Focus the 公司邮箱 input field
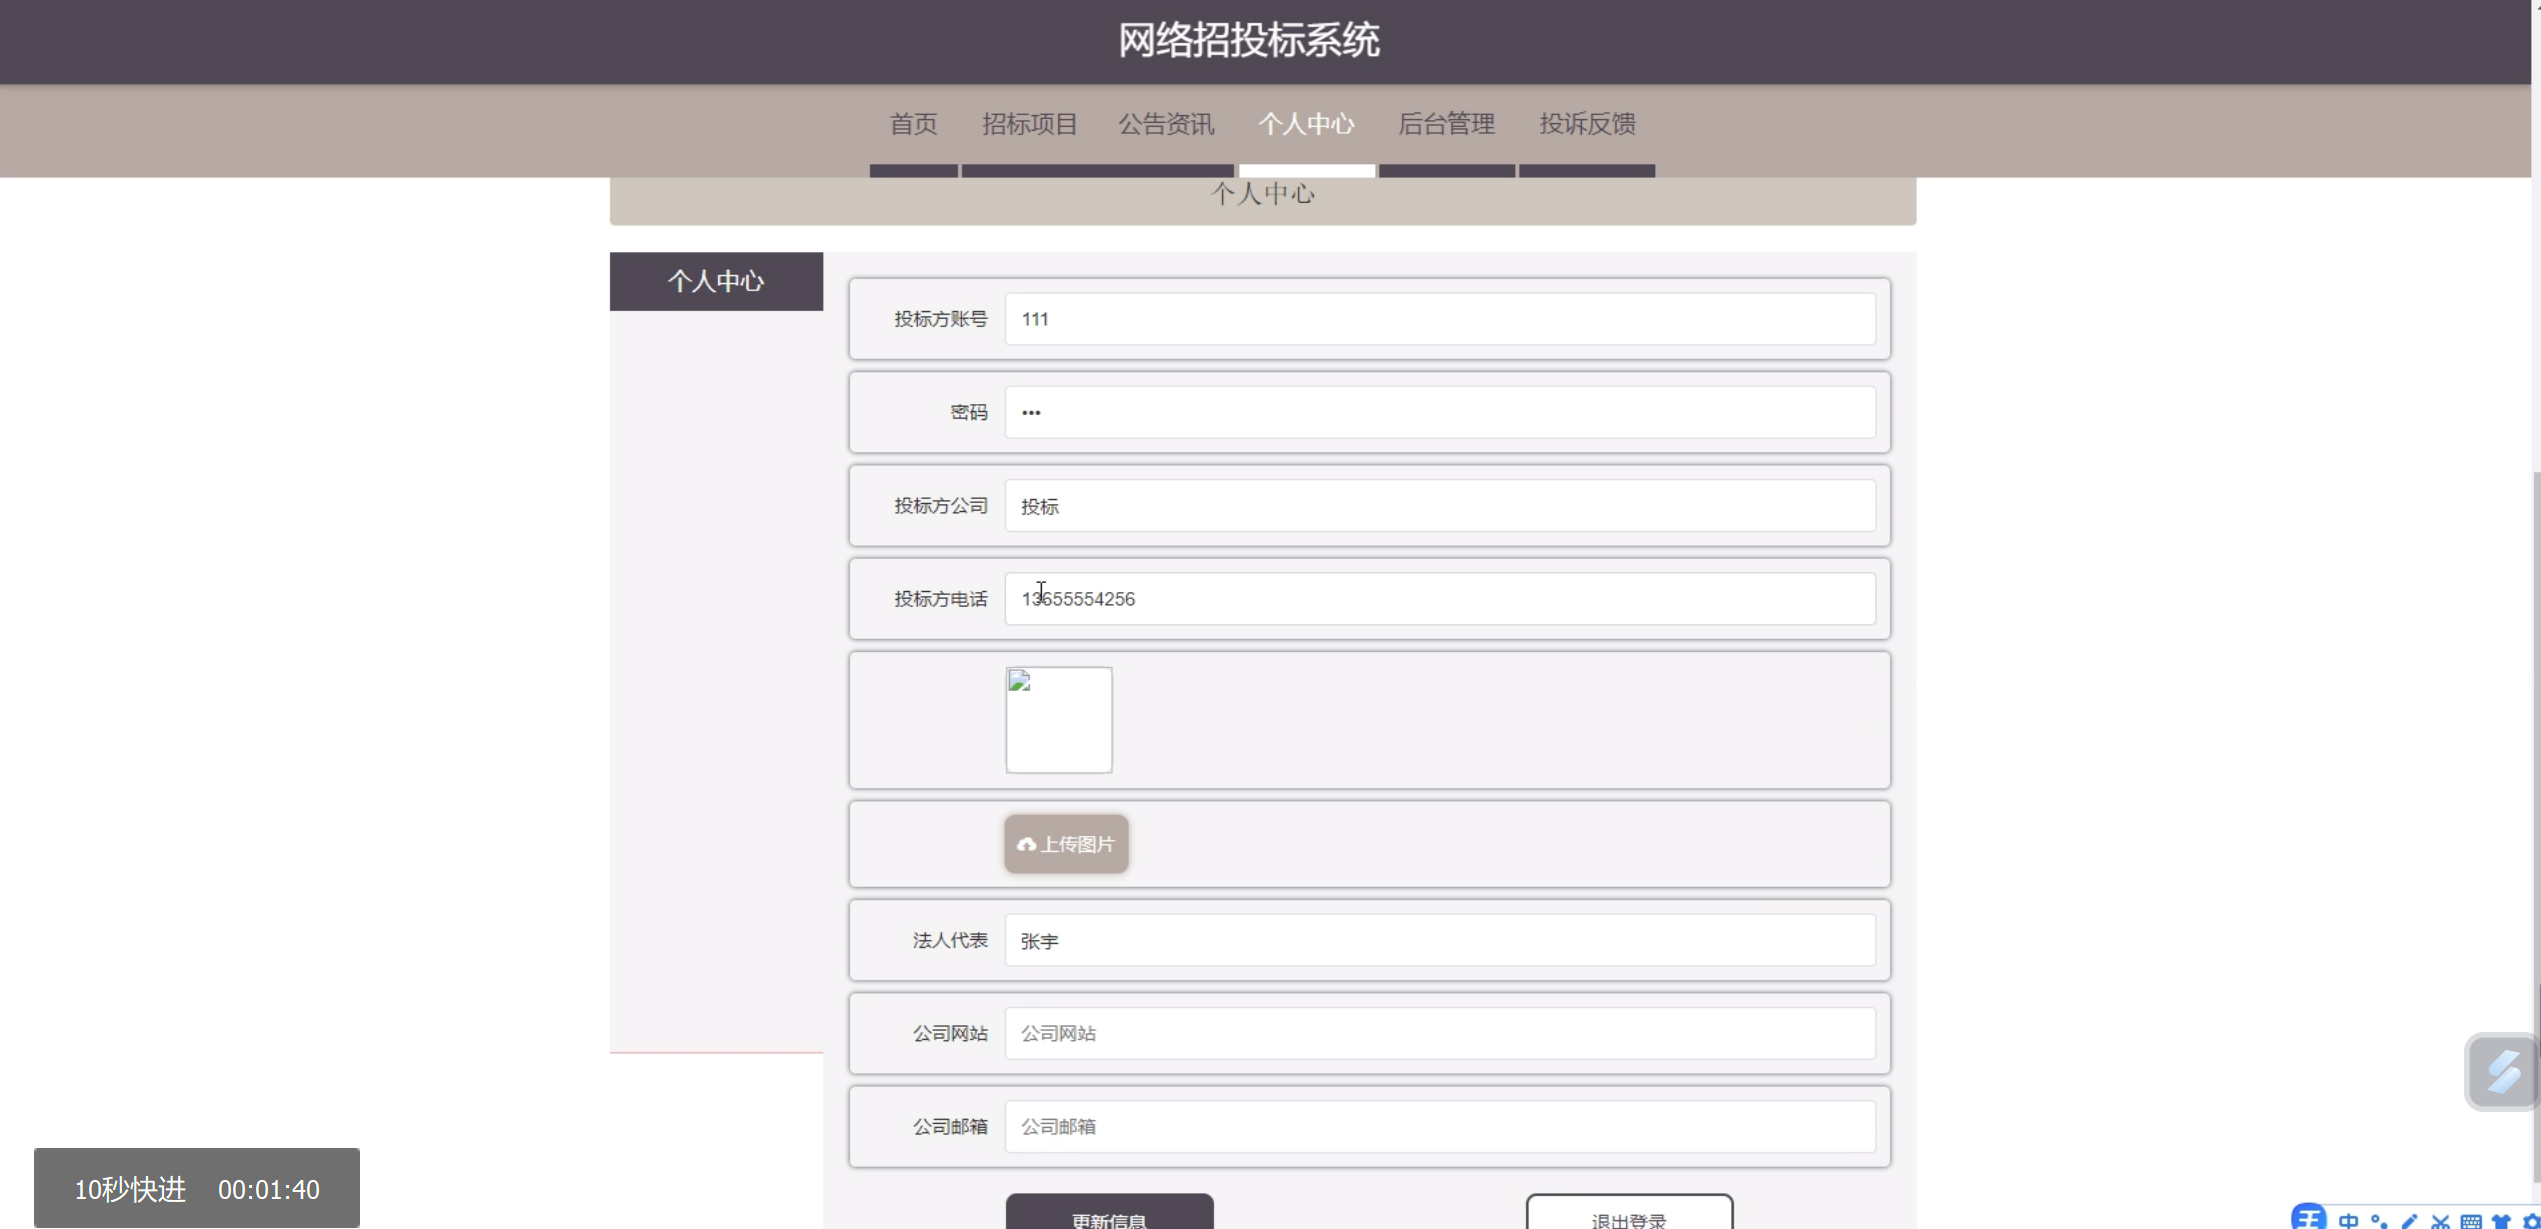Screen dimensions: 2541x1229 click(1439, 1126)
